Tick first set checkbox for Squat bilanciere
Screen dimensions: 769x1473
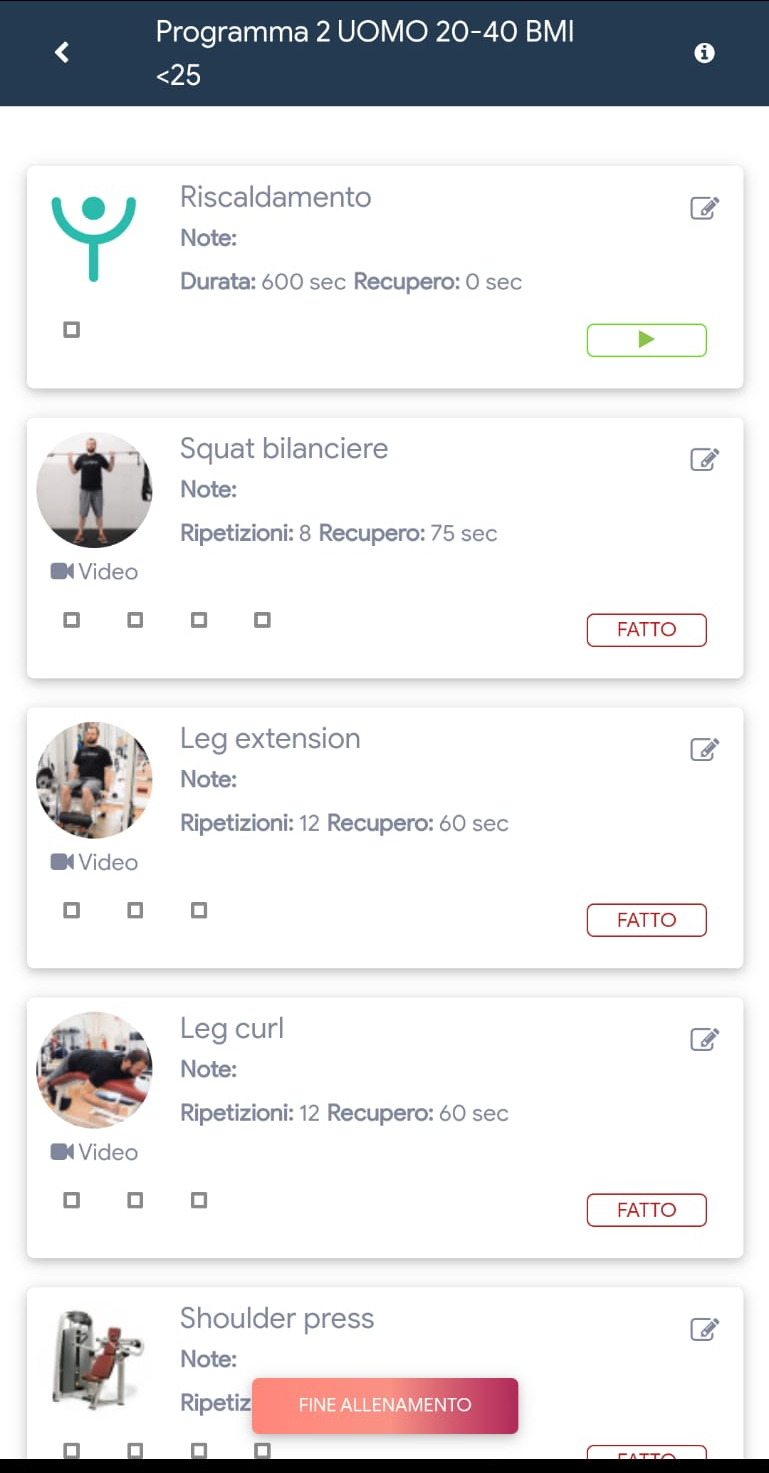pyautogui.click(x=71, y=620)
